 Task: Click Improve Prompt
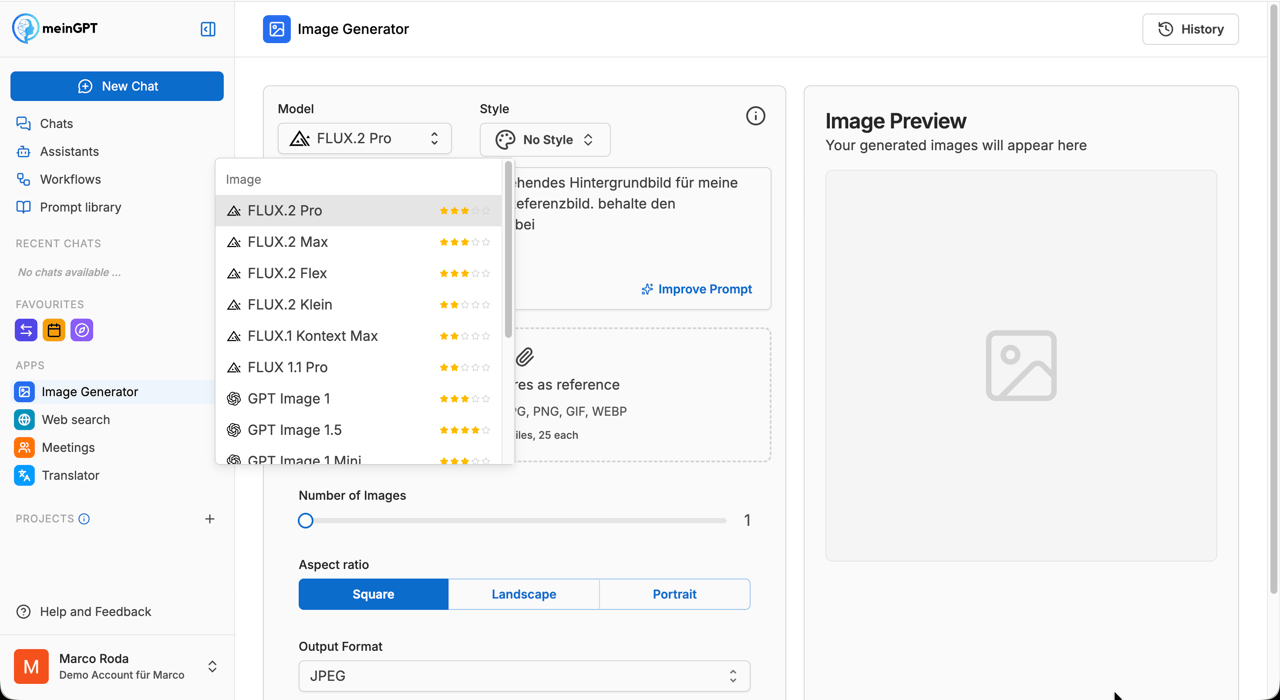point(697,289)
